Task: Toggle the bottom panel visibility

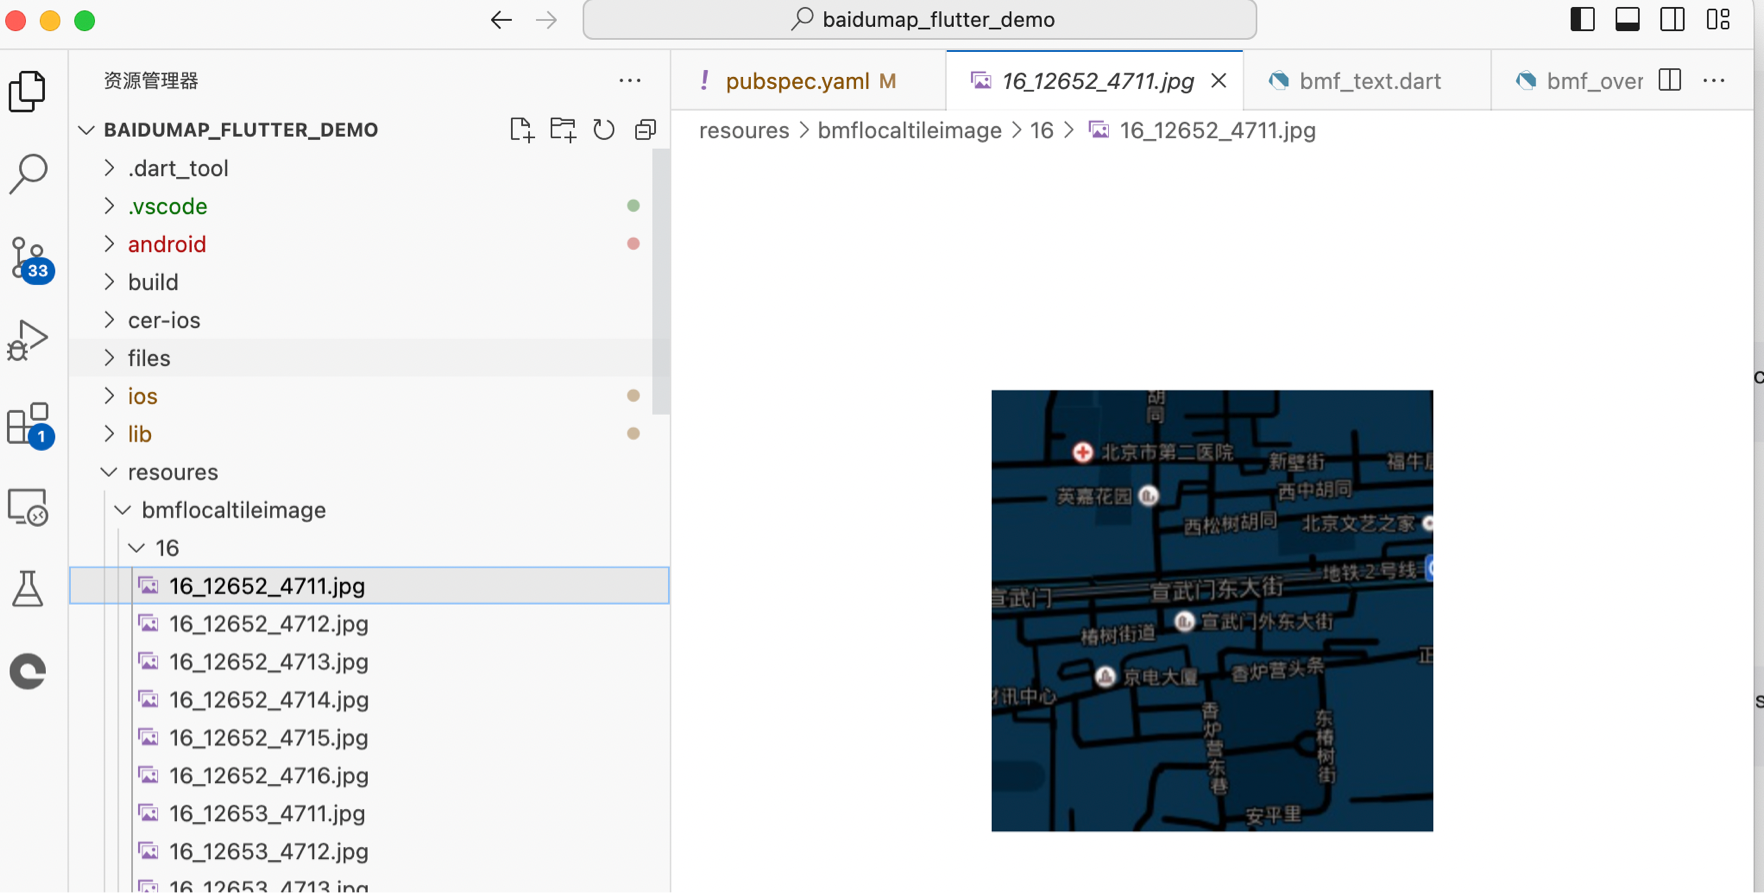Action: (1627, 20)
